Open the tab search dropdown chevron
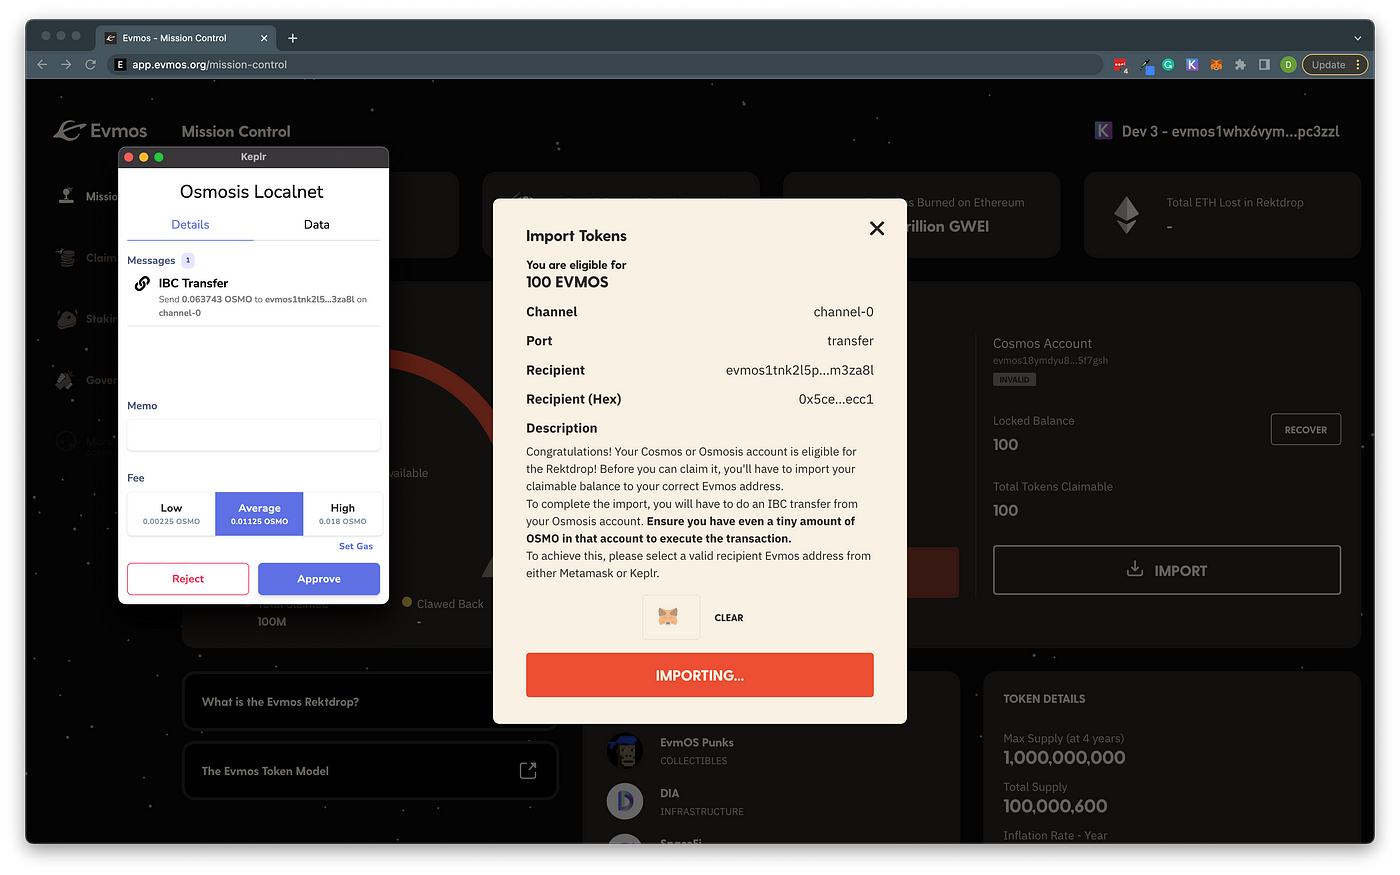 click(x=1357, y=38)
